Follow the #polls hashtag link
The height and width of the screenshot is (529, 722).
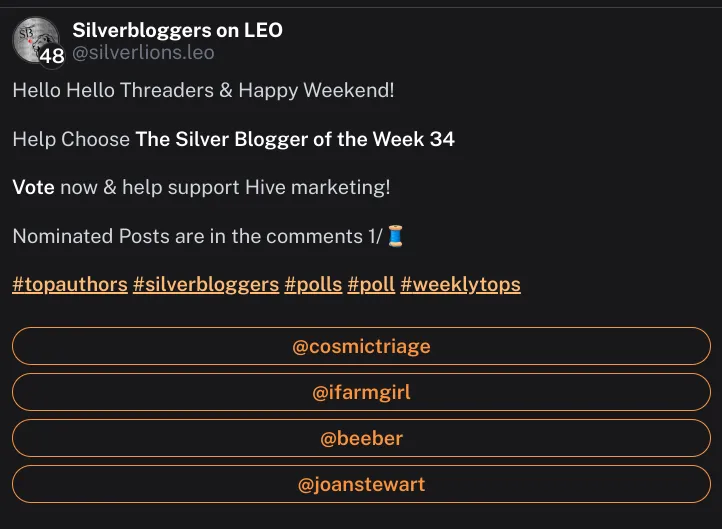(313, 284)
